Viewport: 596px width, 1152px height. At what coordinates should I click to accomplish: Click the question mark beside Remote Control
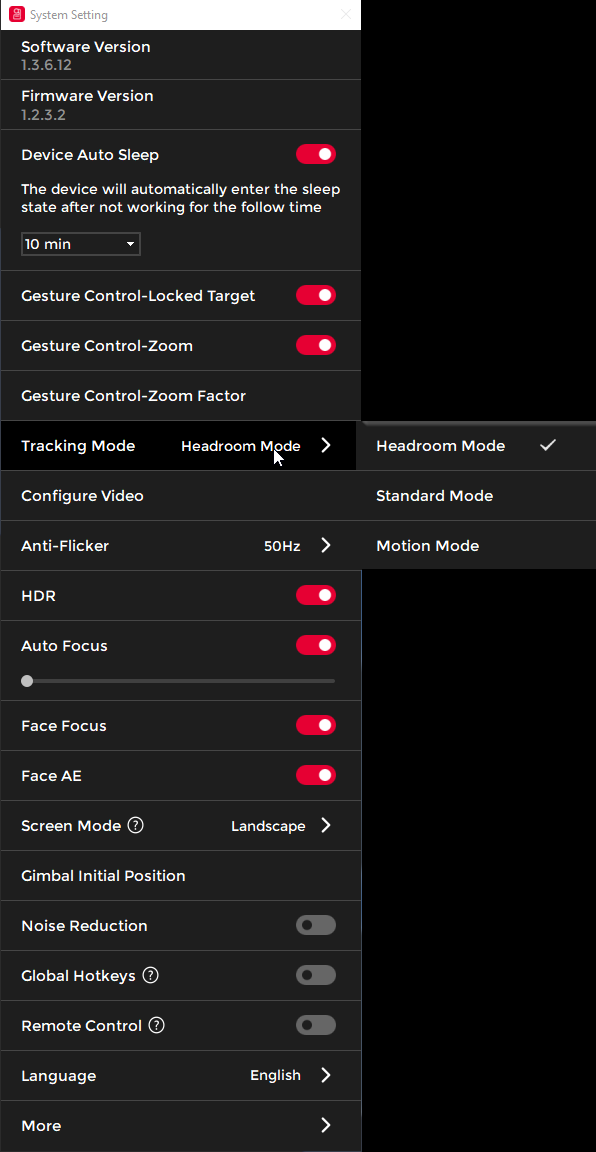(157, 1025)
